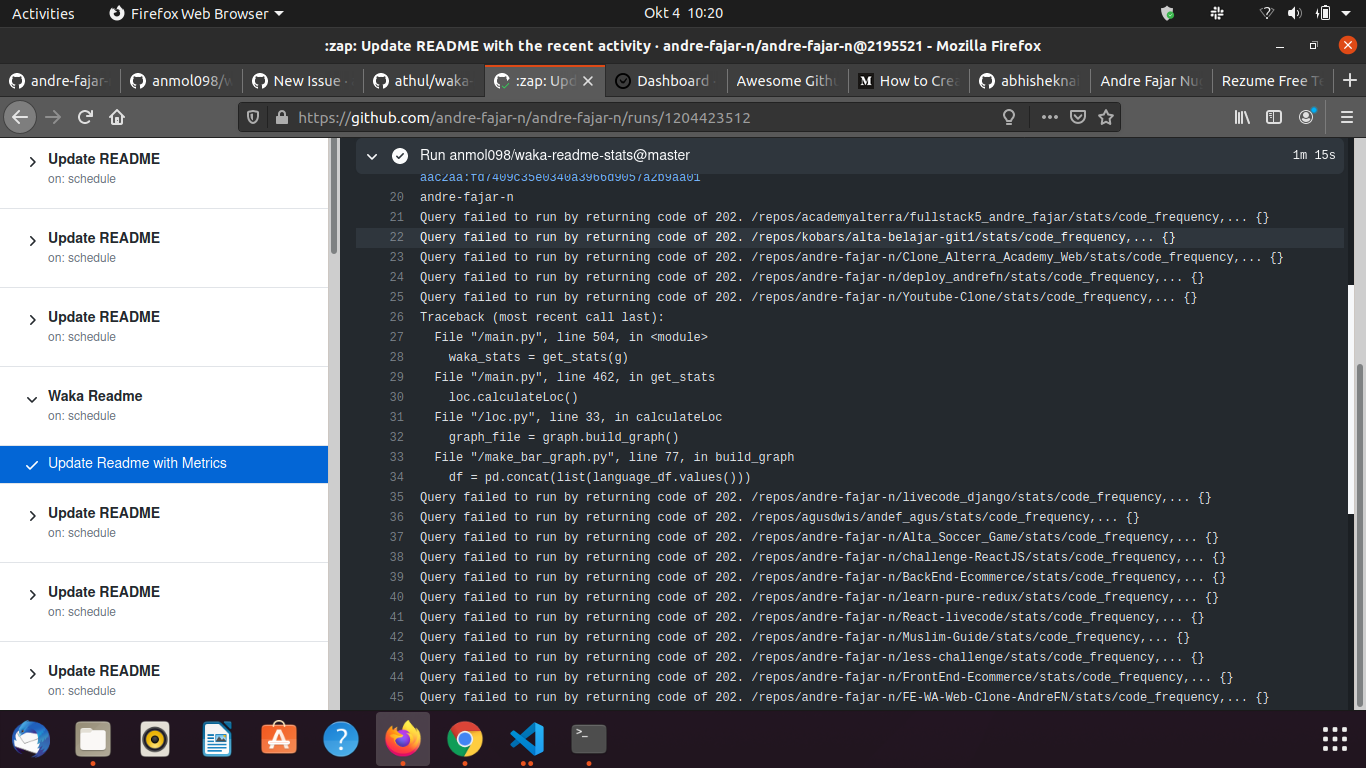Go back with the browser back arrow
1366x768 pixels.
pos(19,117)
